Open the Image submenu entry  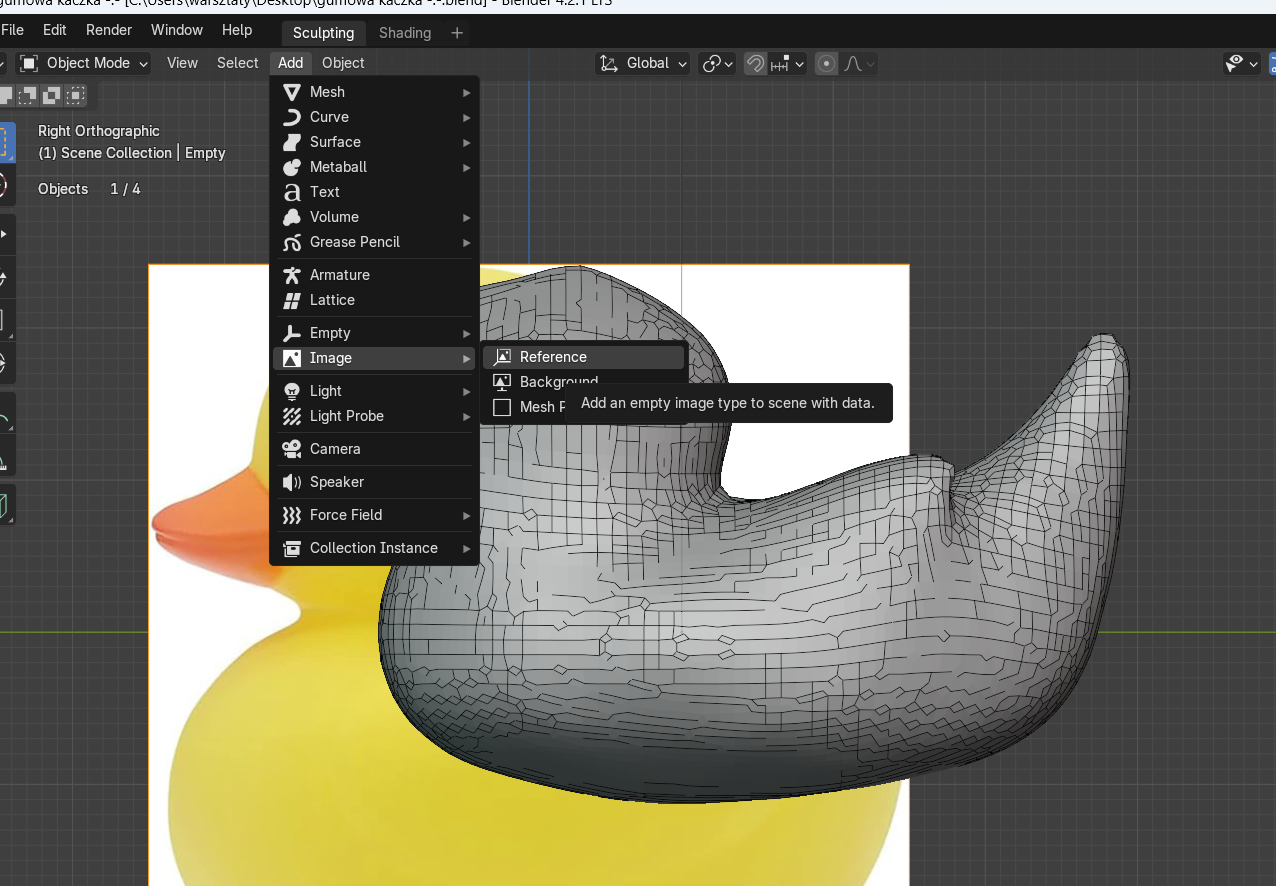375,358
